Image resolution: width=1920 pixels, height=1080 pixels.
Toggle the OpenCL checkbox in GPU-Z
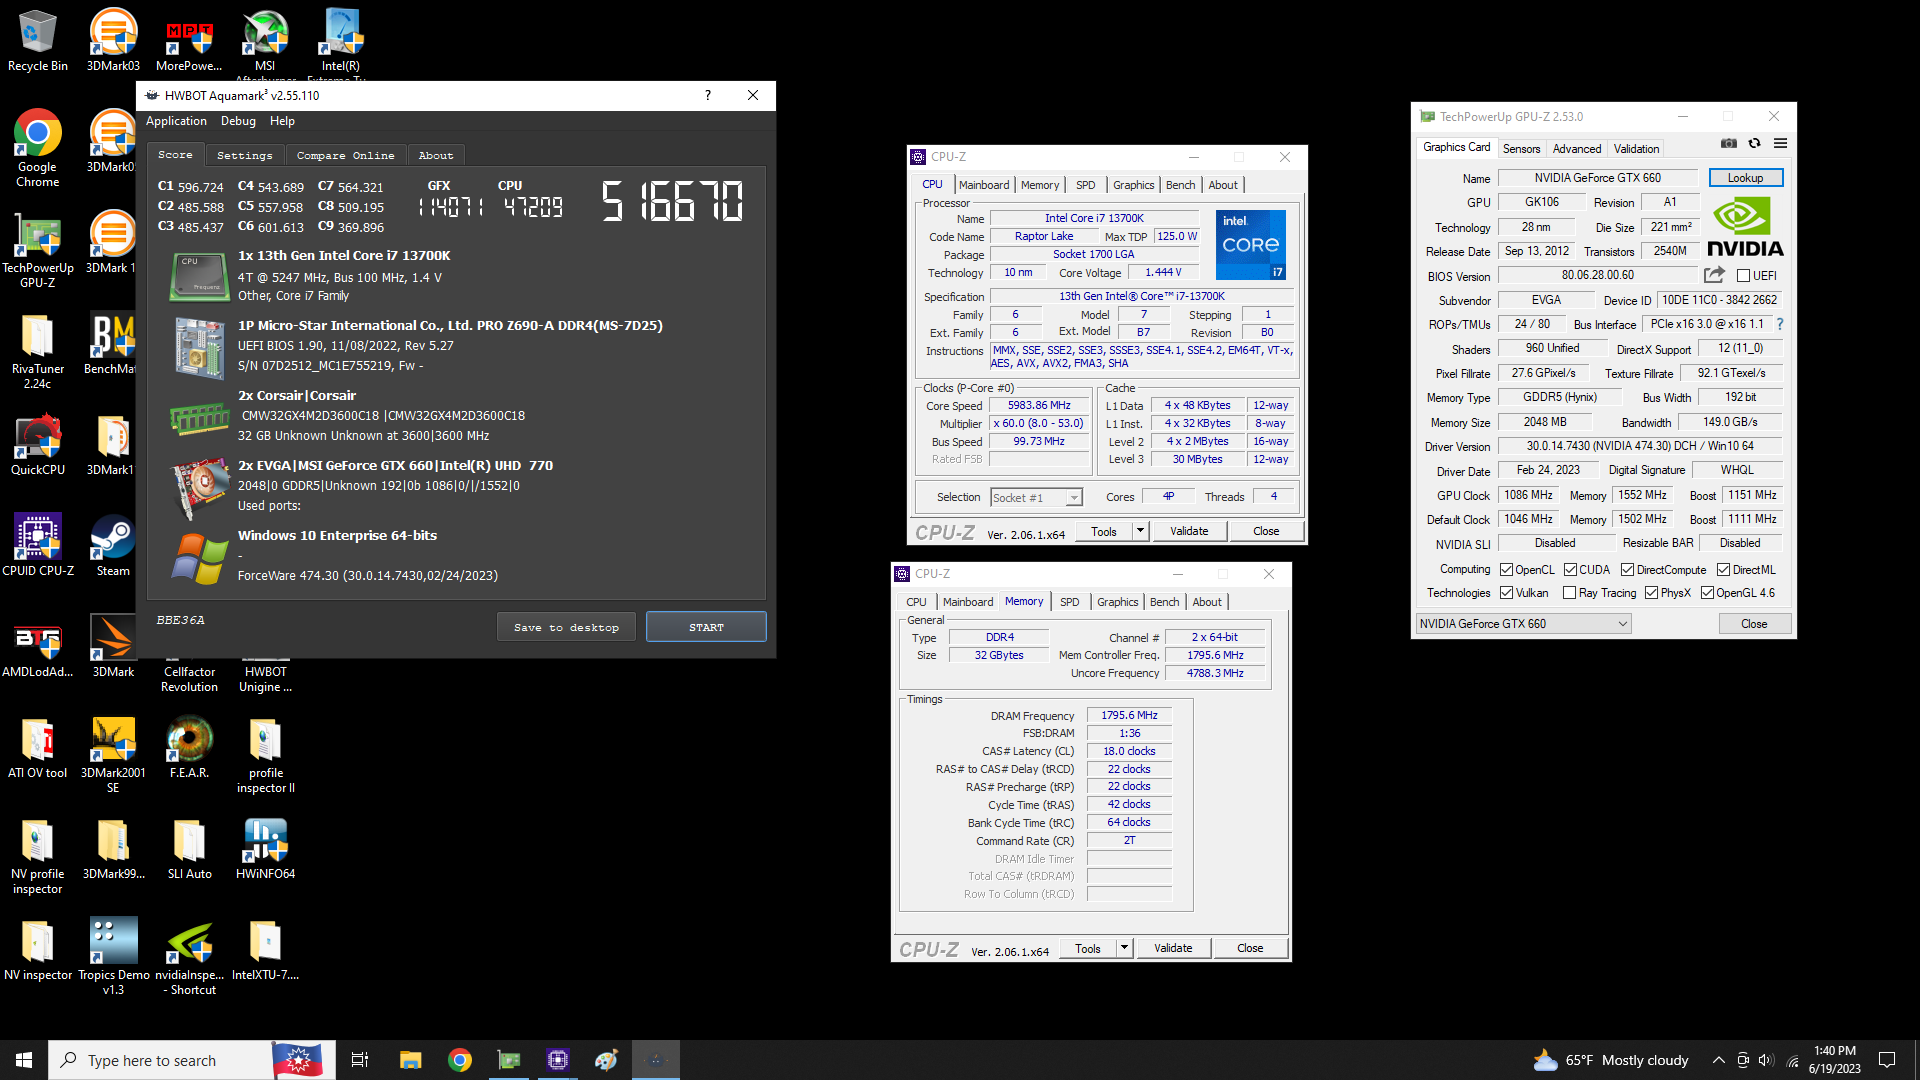(1506, 570)
